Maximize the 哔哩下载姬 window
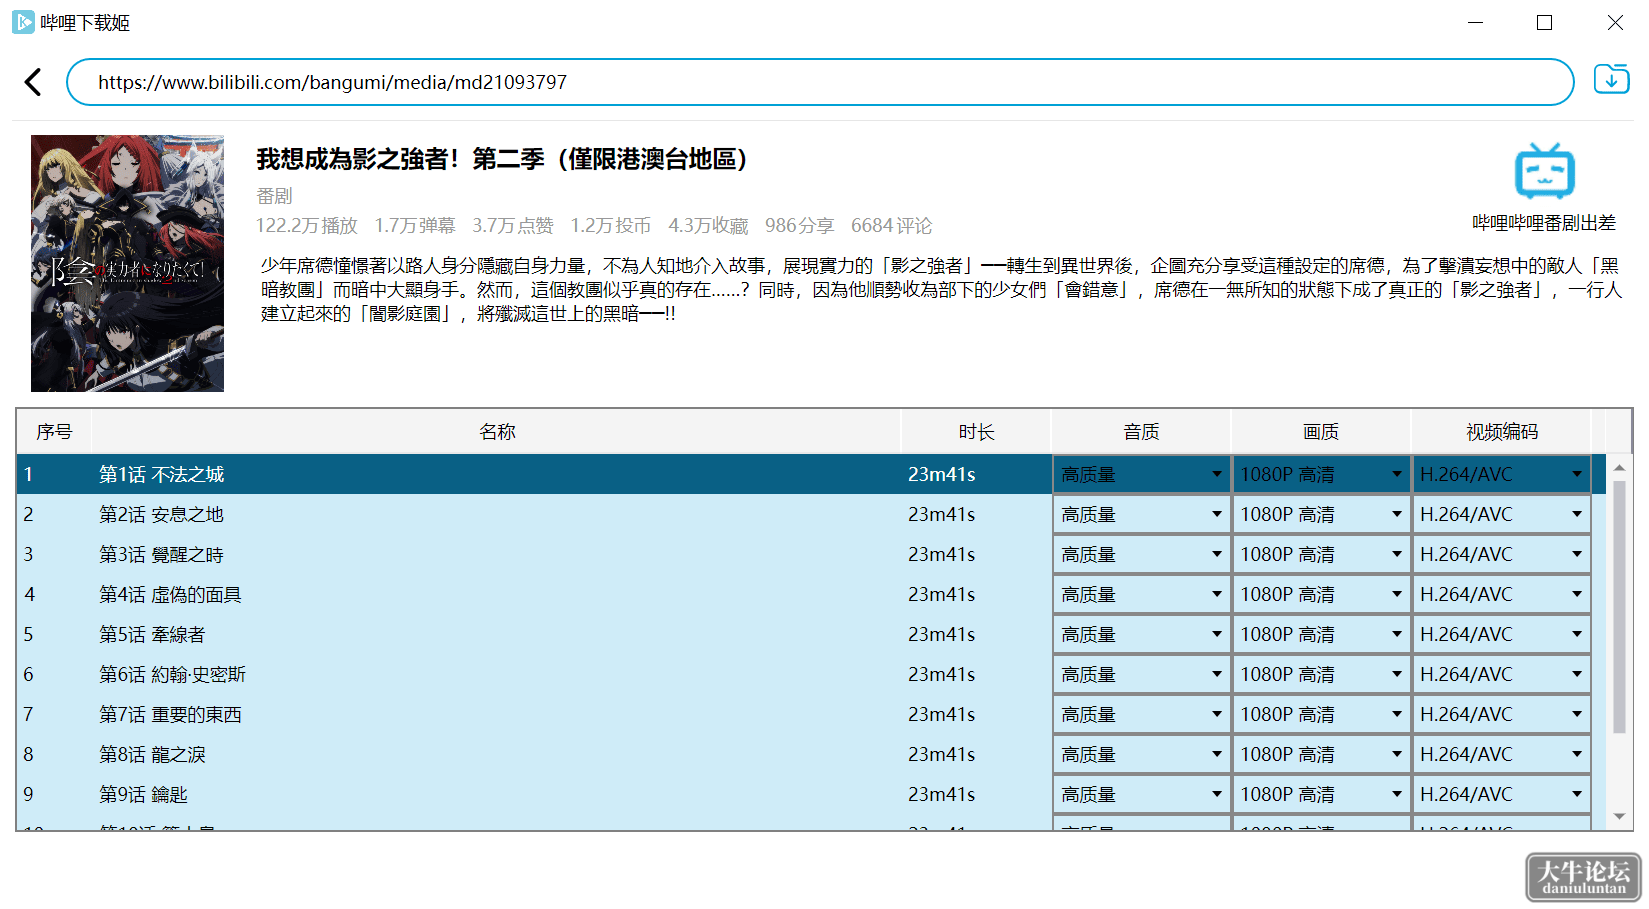The width and height of the screenshot is (1649, 909). [x=1545, y=22]
